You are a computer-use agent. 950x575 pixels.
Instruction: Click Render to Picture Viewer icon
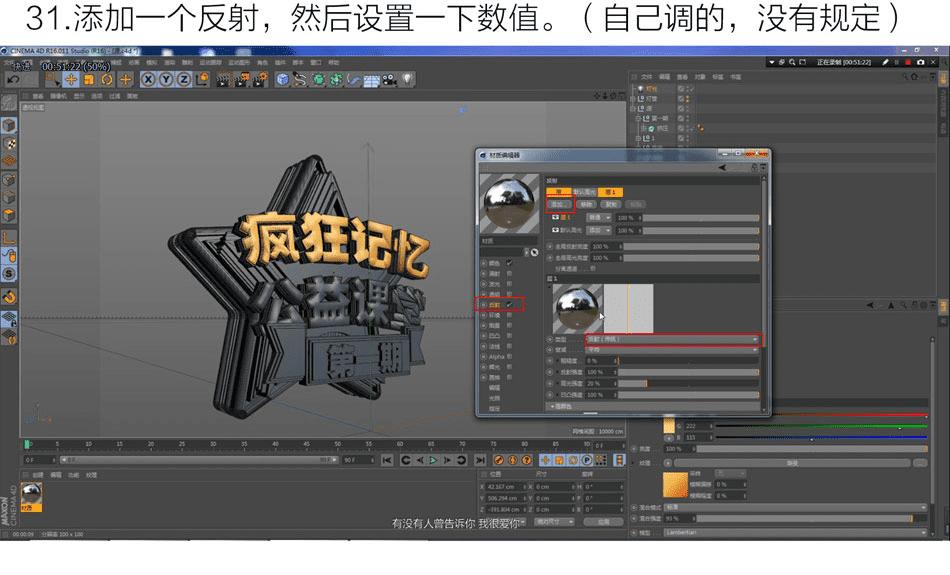coord(242,79)
